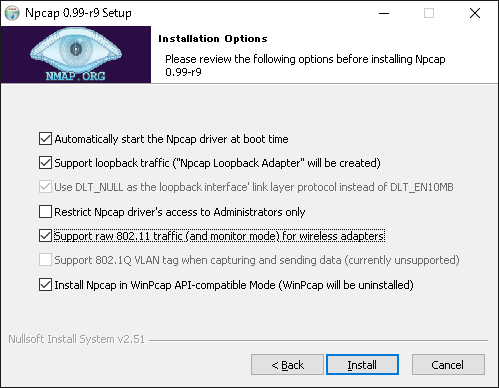Click the Nullsoft Install System v2.51 label
The image size is (499, 388).
76,339
